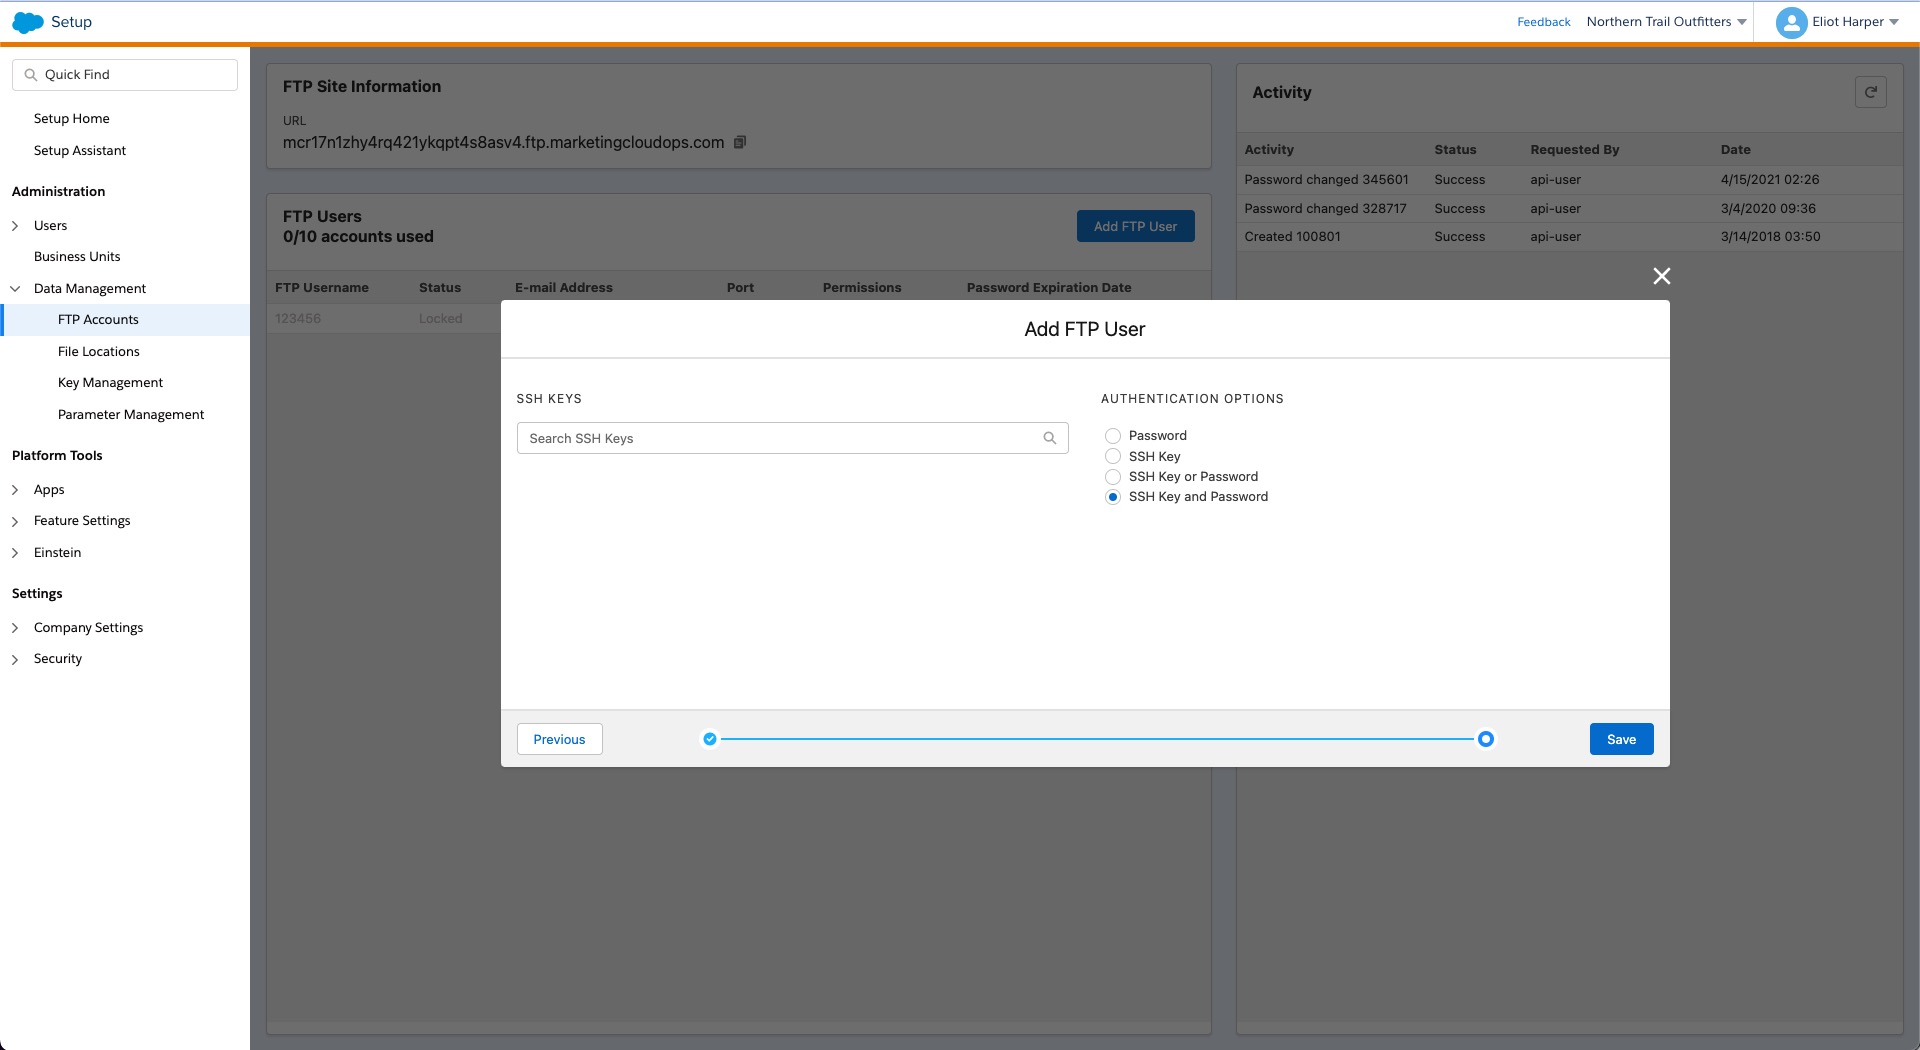
Task: Open Key Management
Action: (x=110, y=382)
